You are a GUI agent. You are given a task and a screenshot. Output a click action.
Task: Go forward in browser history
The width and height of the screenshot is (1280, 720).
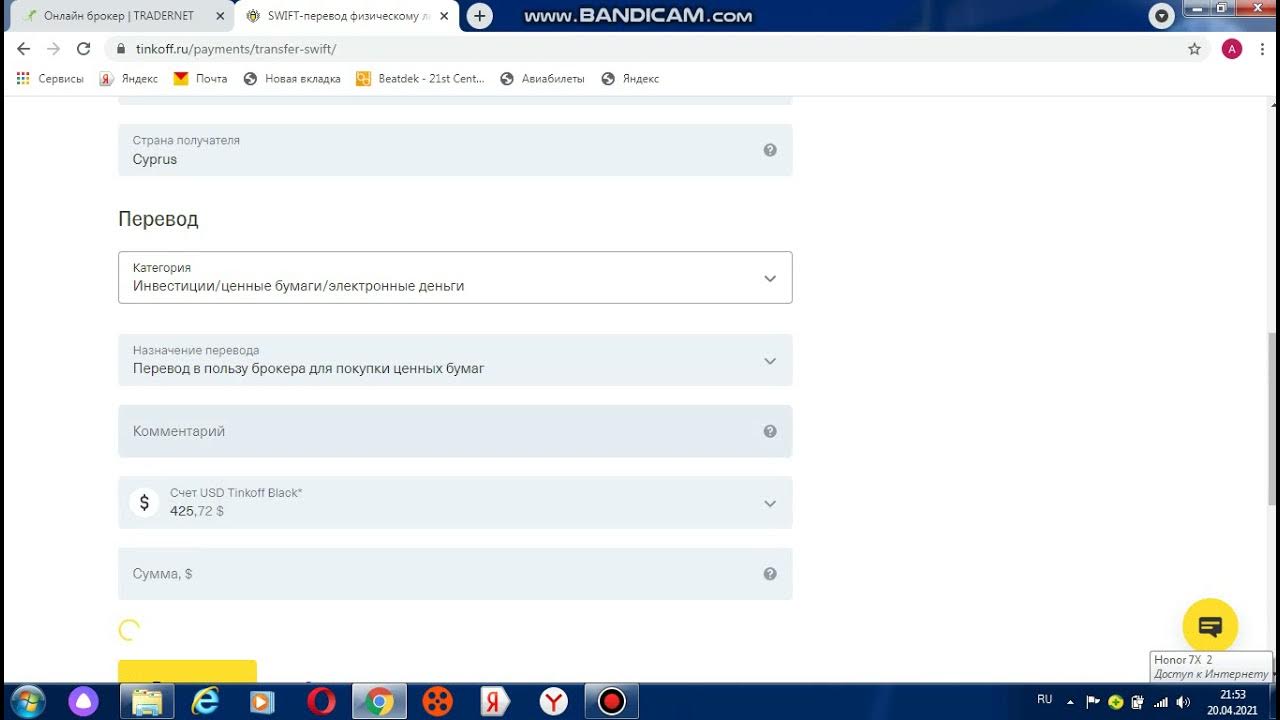tap(53, 49)
